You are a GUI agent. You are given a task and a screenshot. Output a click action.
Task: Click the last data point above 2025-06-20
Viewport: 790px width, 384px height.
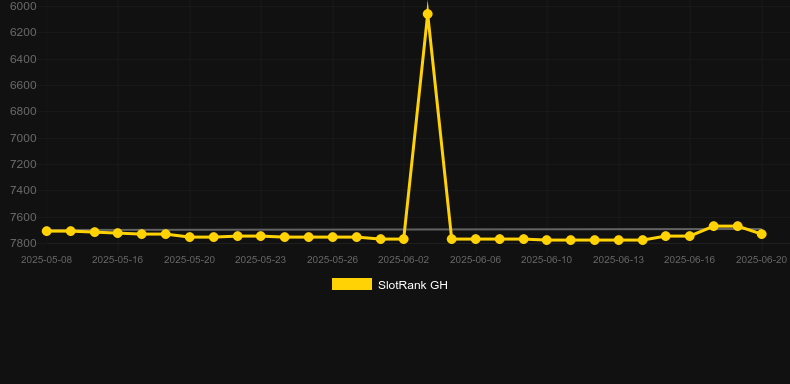(x=761, y=234)
